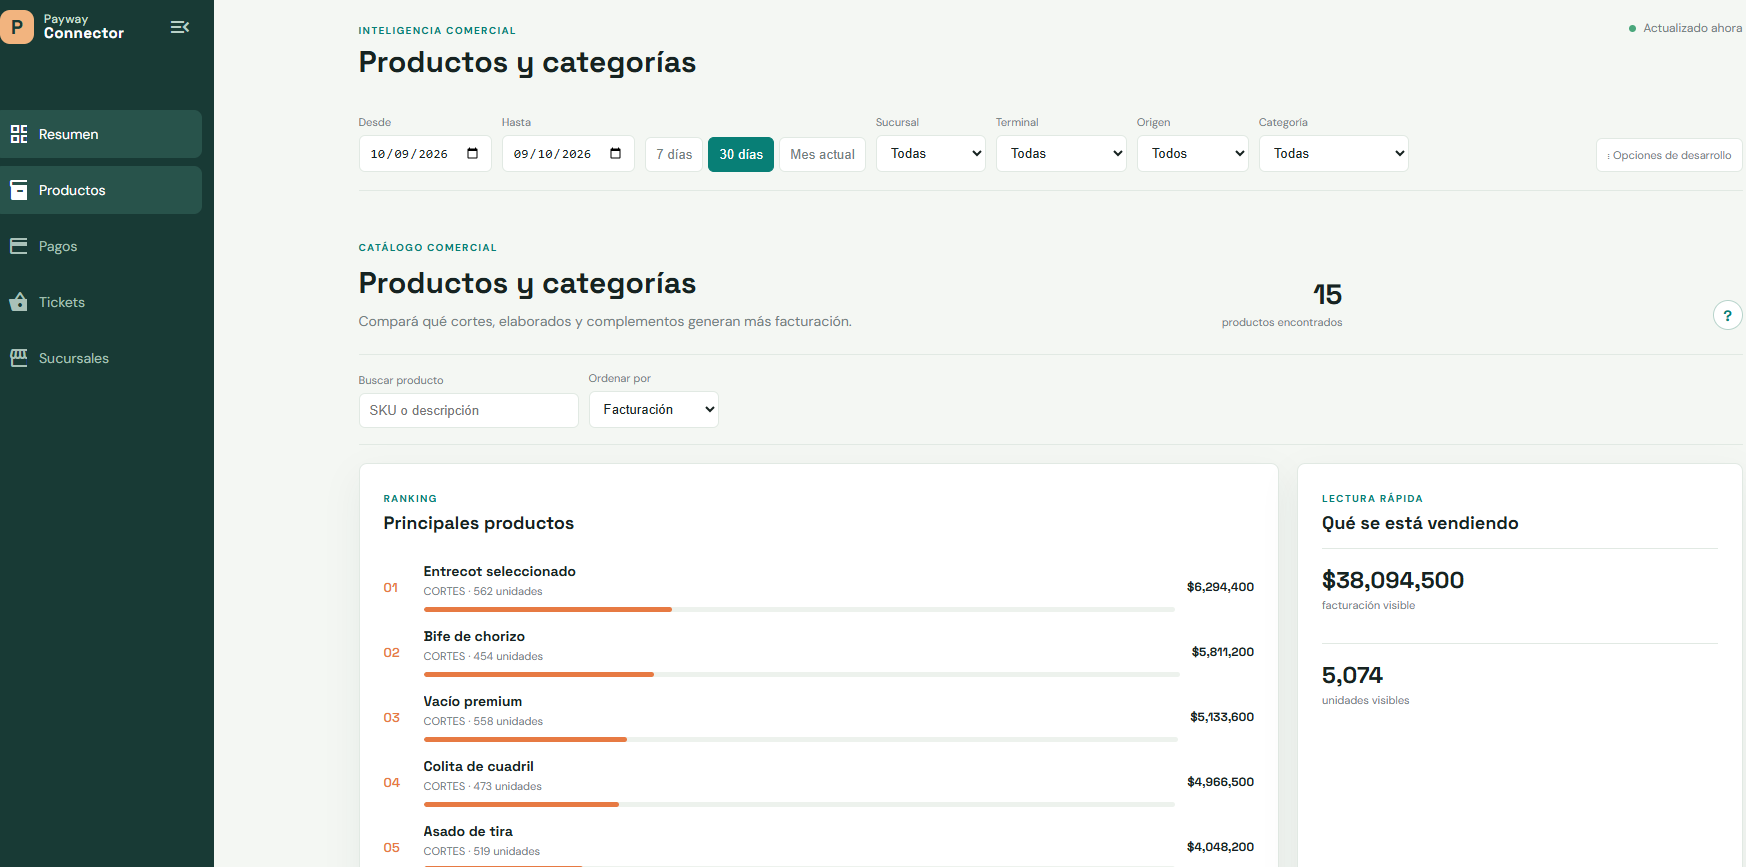Click the Pagos credit card icon

pos(19,246)
